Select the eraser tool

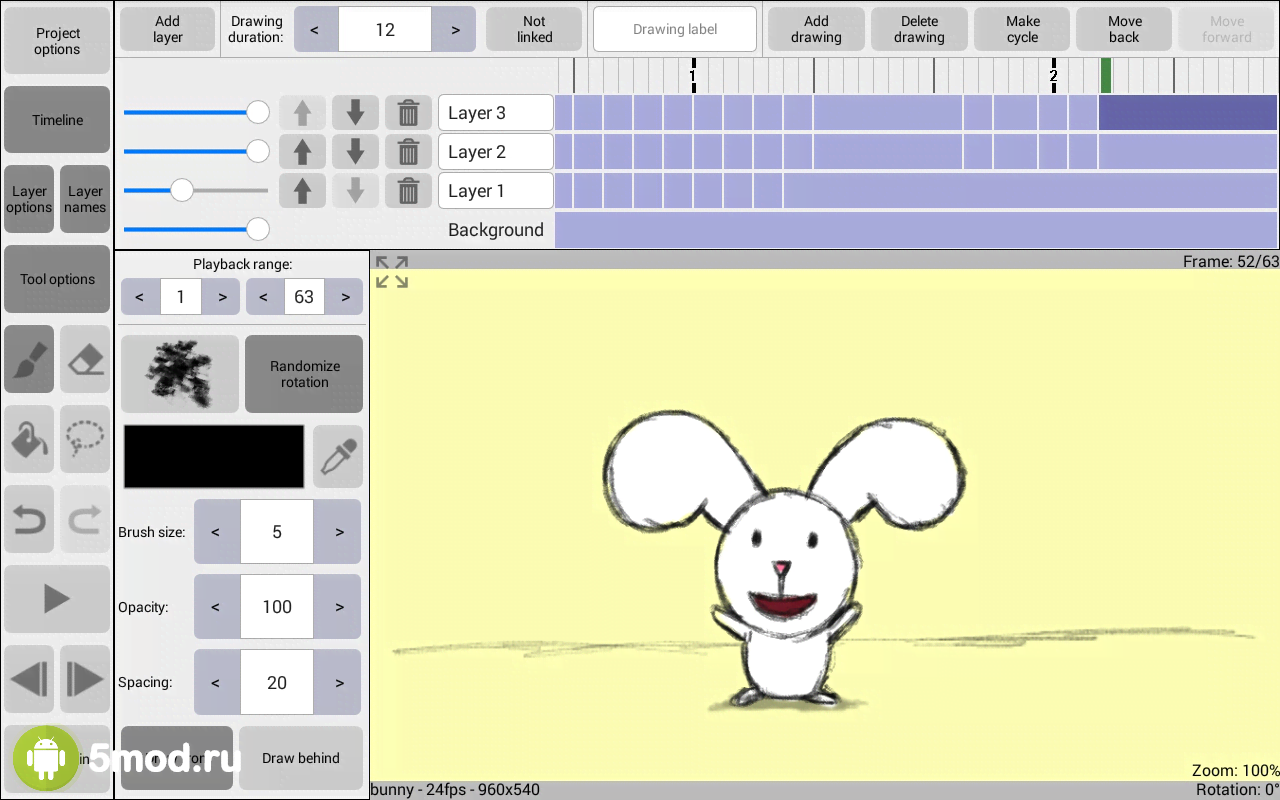tap(85, 359)
